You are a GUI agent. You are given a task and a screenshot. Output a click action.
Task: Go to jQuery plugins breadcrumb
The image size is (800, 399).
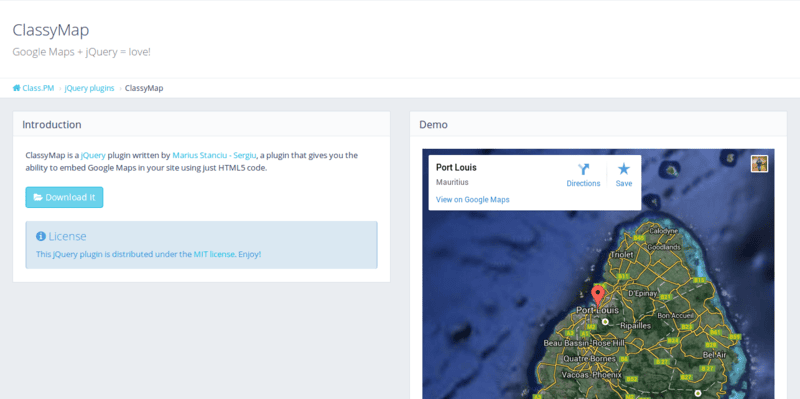(x=89, y=88)
